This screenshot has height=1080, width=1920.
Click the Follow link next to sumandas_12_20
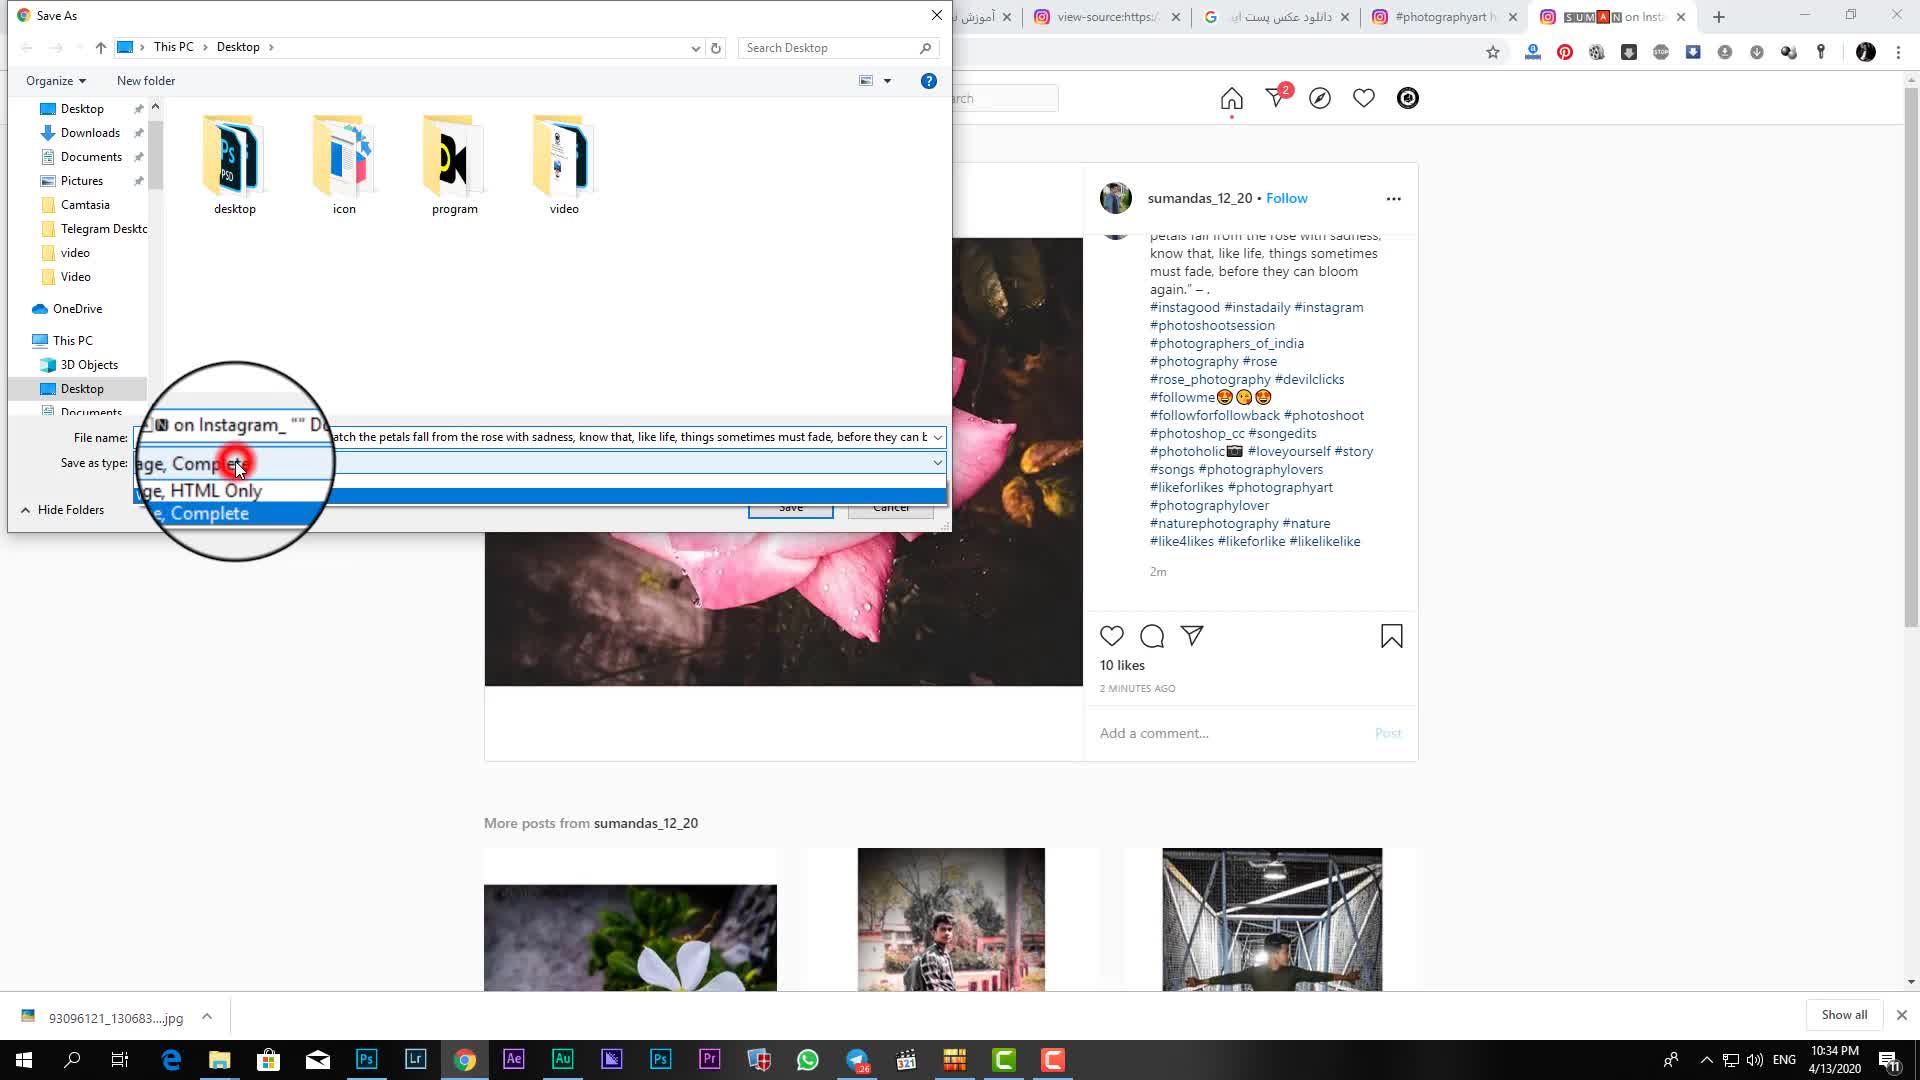(x=1286, y=198)
